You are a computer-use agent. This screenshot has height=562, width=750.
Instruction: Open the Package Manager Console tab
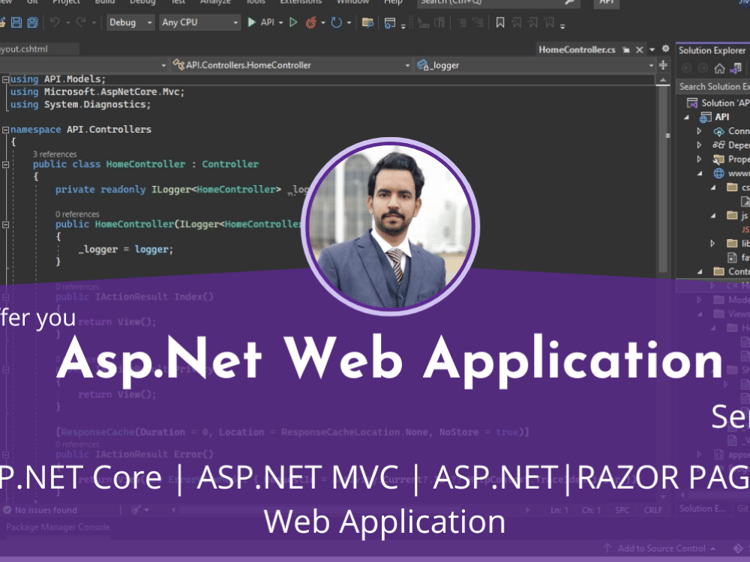[x=58, y=527]
